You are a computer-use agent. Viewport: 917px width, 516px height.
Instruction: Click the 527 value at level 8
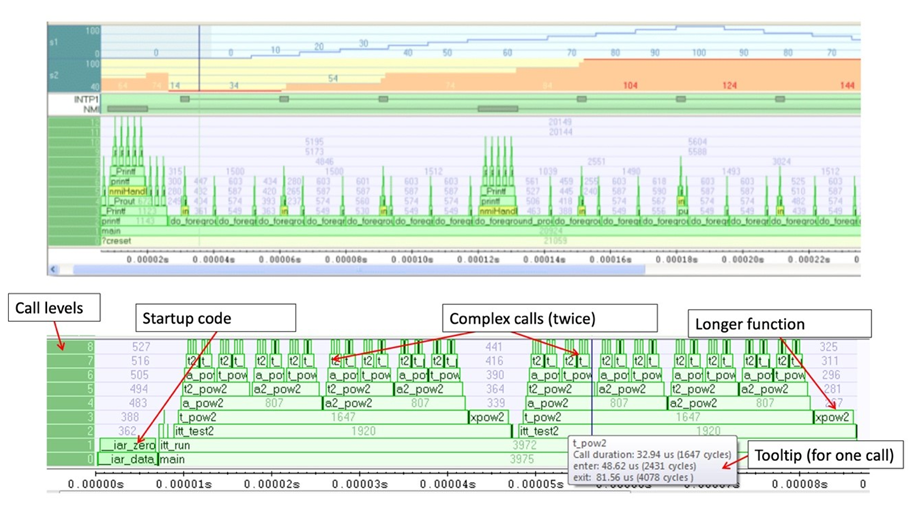tap(141, 347)
